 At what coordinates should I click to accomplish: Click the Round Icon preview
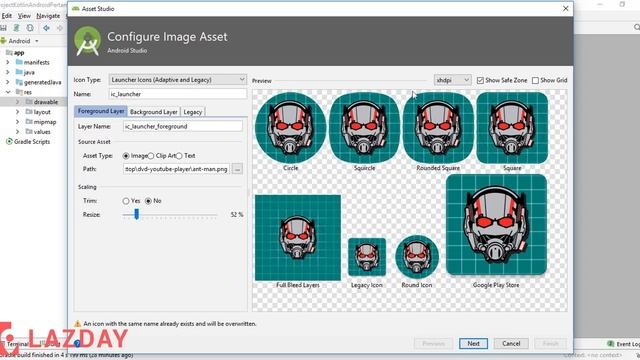(417, 257)
